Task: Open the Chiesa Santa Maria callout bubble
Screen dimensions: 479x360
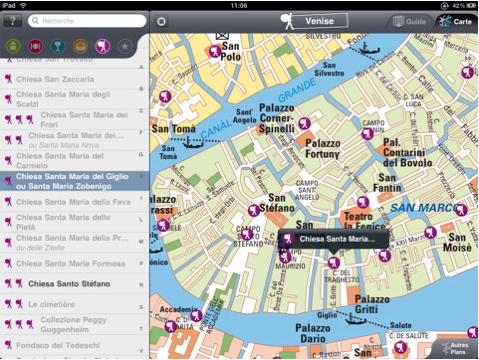Action: tap(333, 239)
